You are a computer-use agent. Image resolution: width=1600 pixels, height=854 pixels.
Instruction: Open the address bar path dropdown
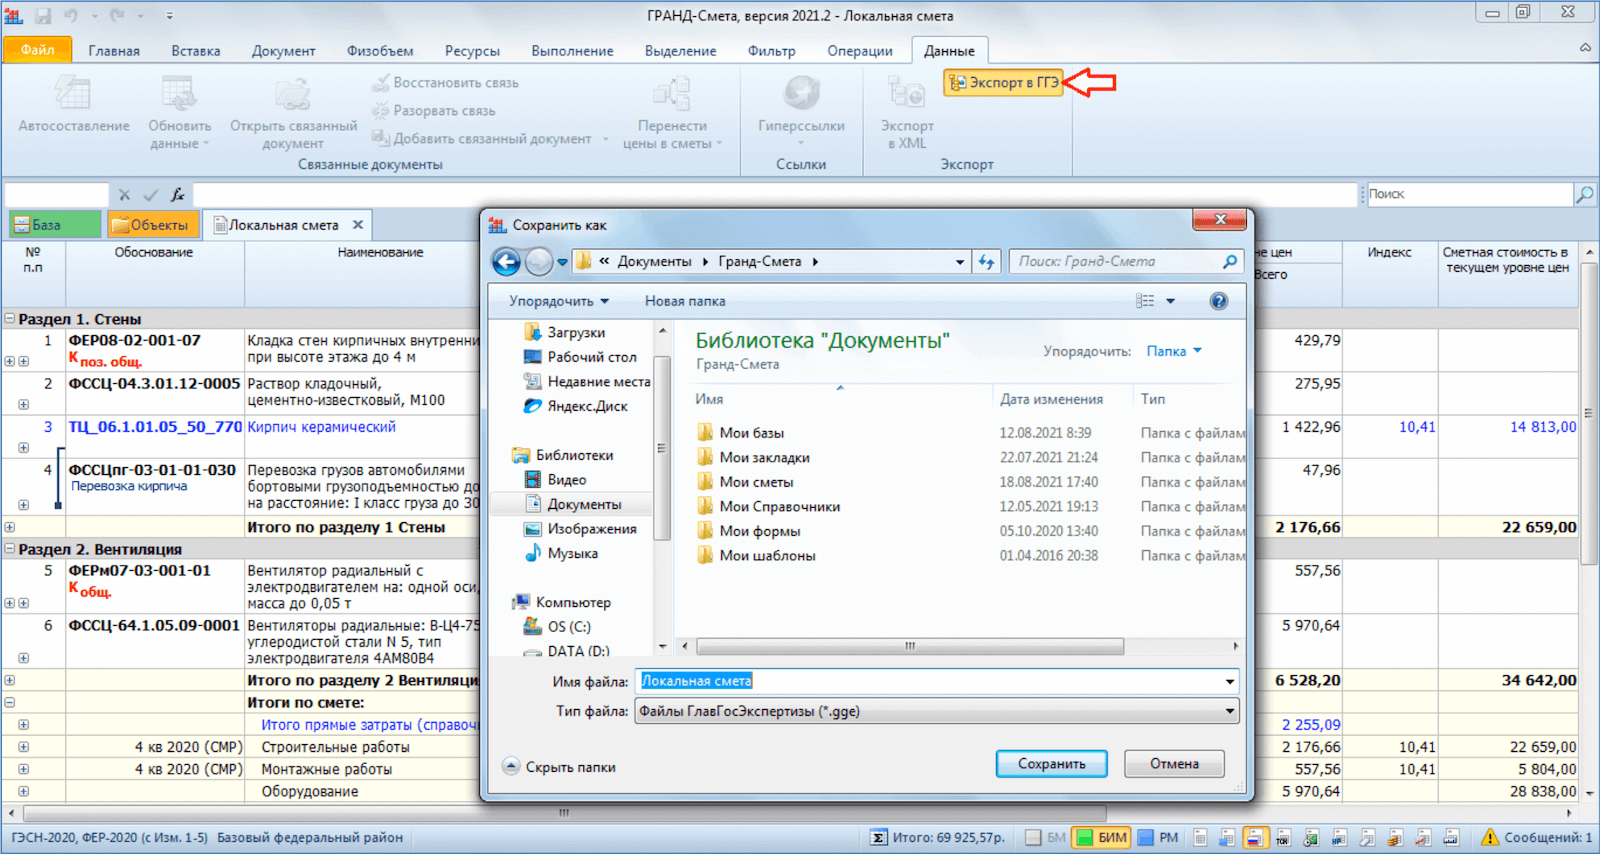pyautogui.click(x=960, y=262)
